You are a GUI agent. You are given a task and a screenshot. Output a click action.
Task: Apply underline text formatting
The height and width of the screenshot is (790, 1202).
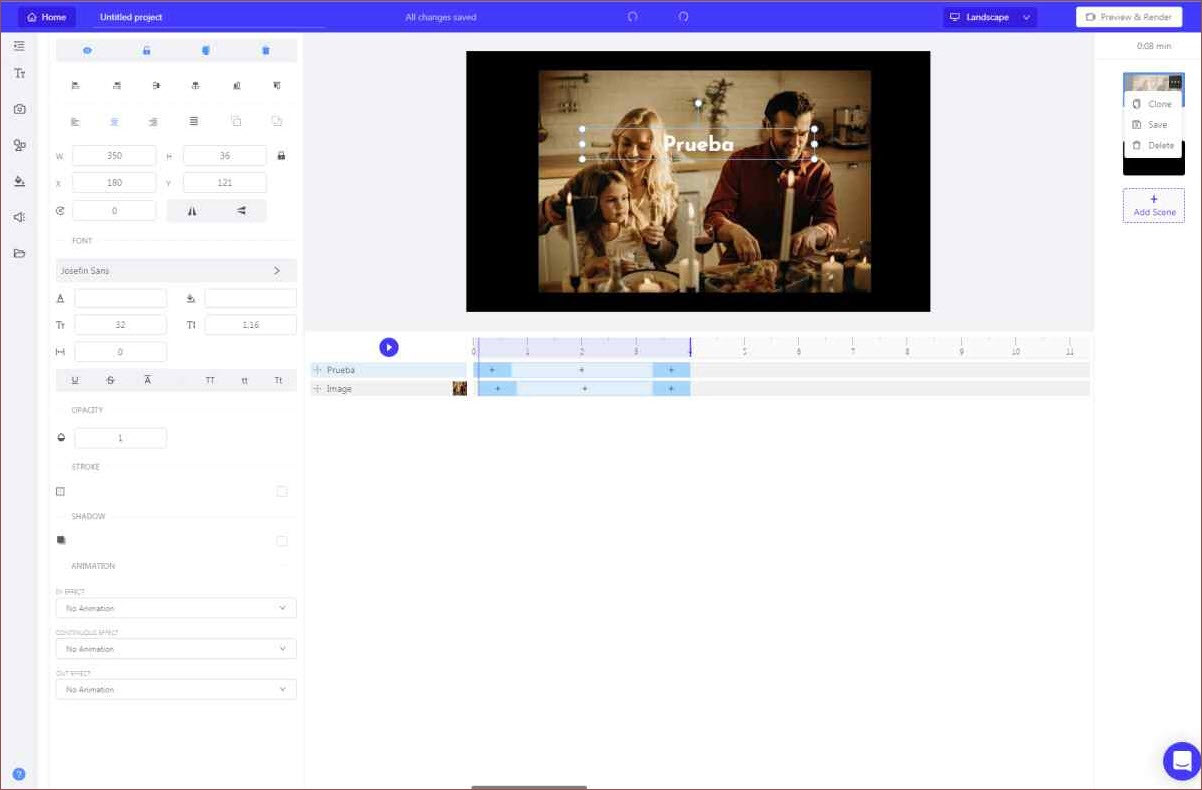(x=74, y=380)
